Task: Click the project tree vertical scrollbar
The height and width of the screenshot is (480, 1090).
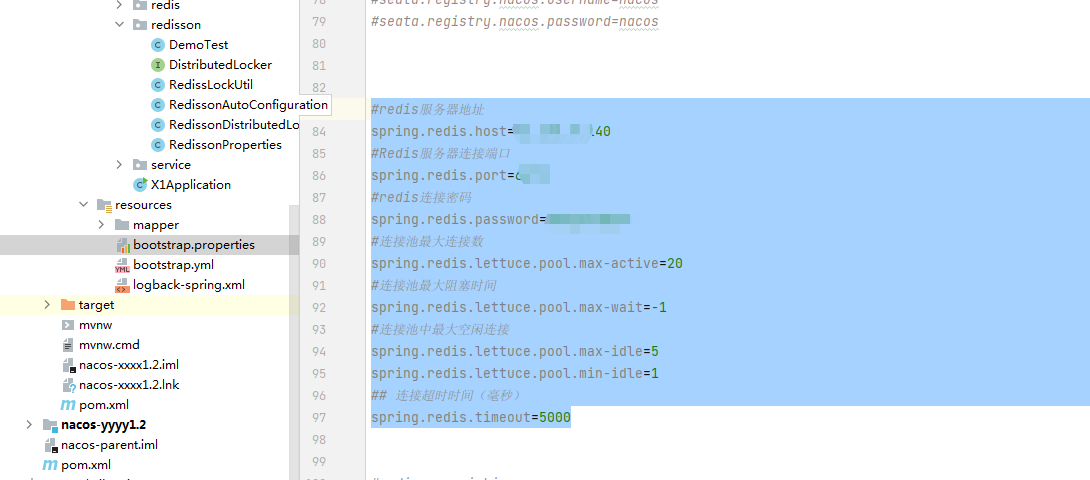Action: coord(294,340)
